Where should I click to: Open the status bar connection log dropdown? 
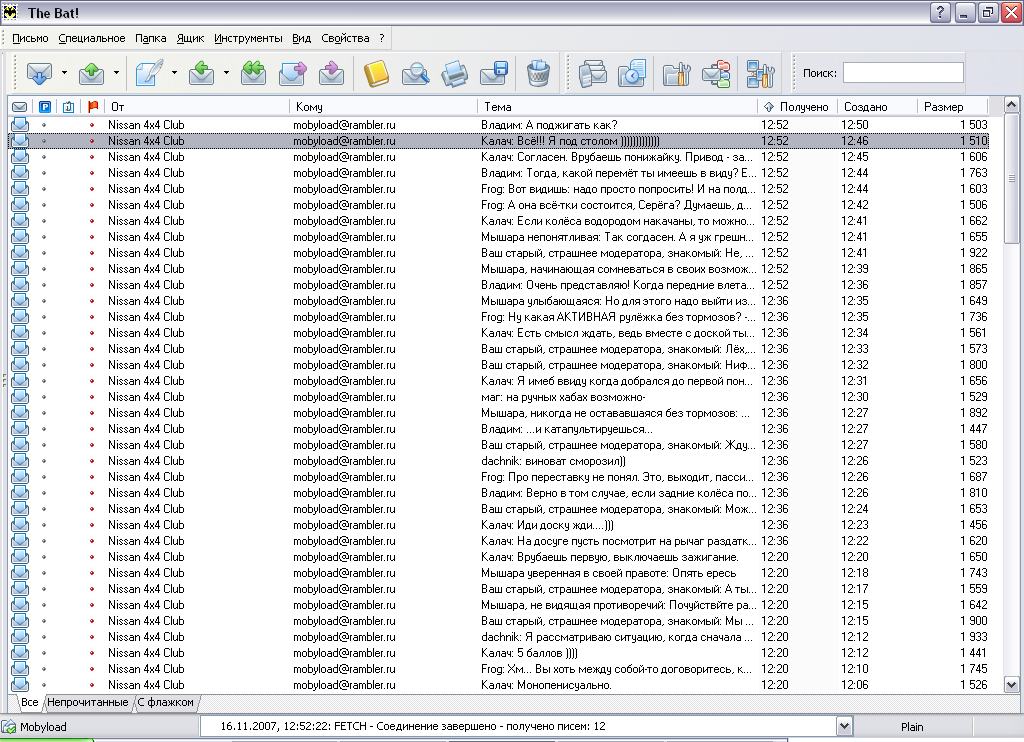(844, 726)
